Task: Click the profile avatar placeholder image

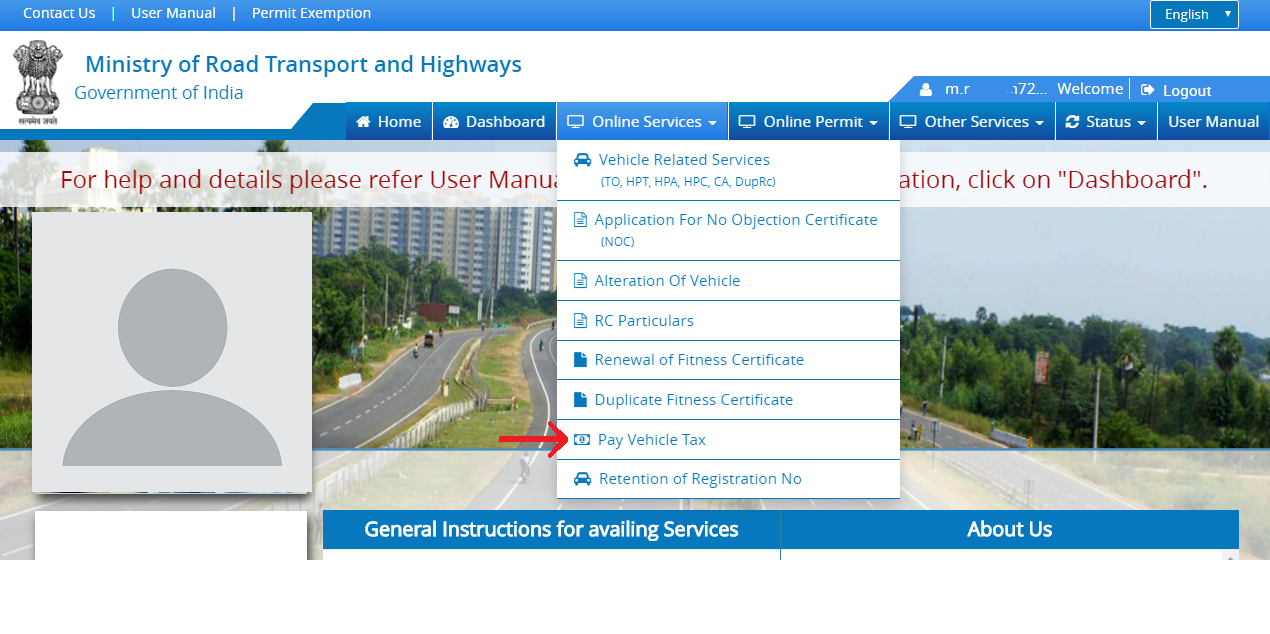Action: click(x=172, y=352)
